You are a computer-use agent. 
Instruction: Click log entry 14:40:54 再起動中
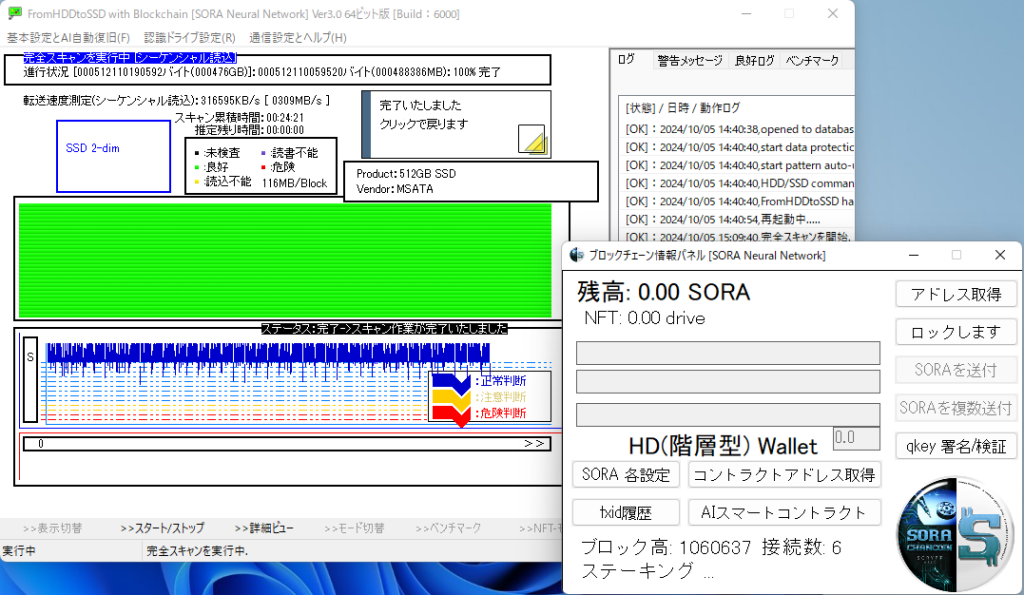722,219
